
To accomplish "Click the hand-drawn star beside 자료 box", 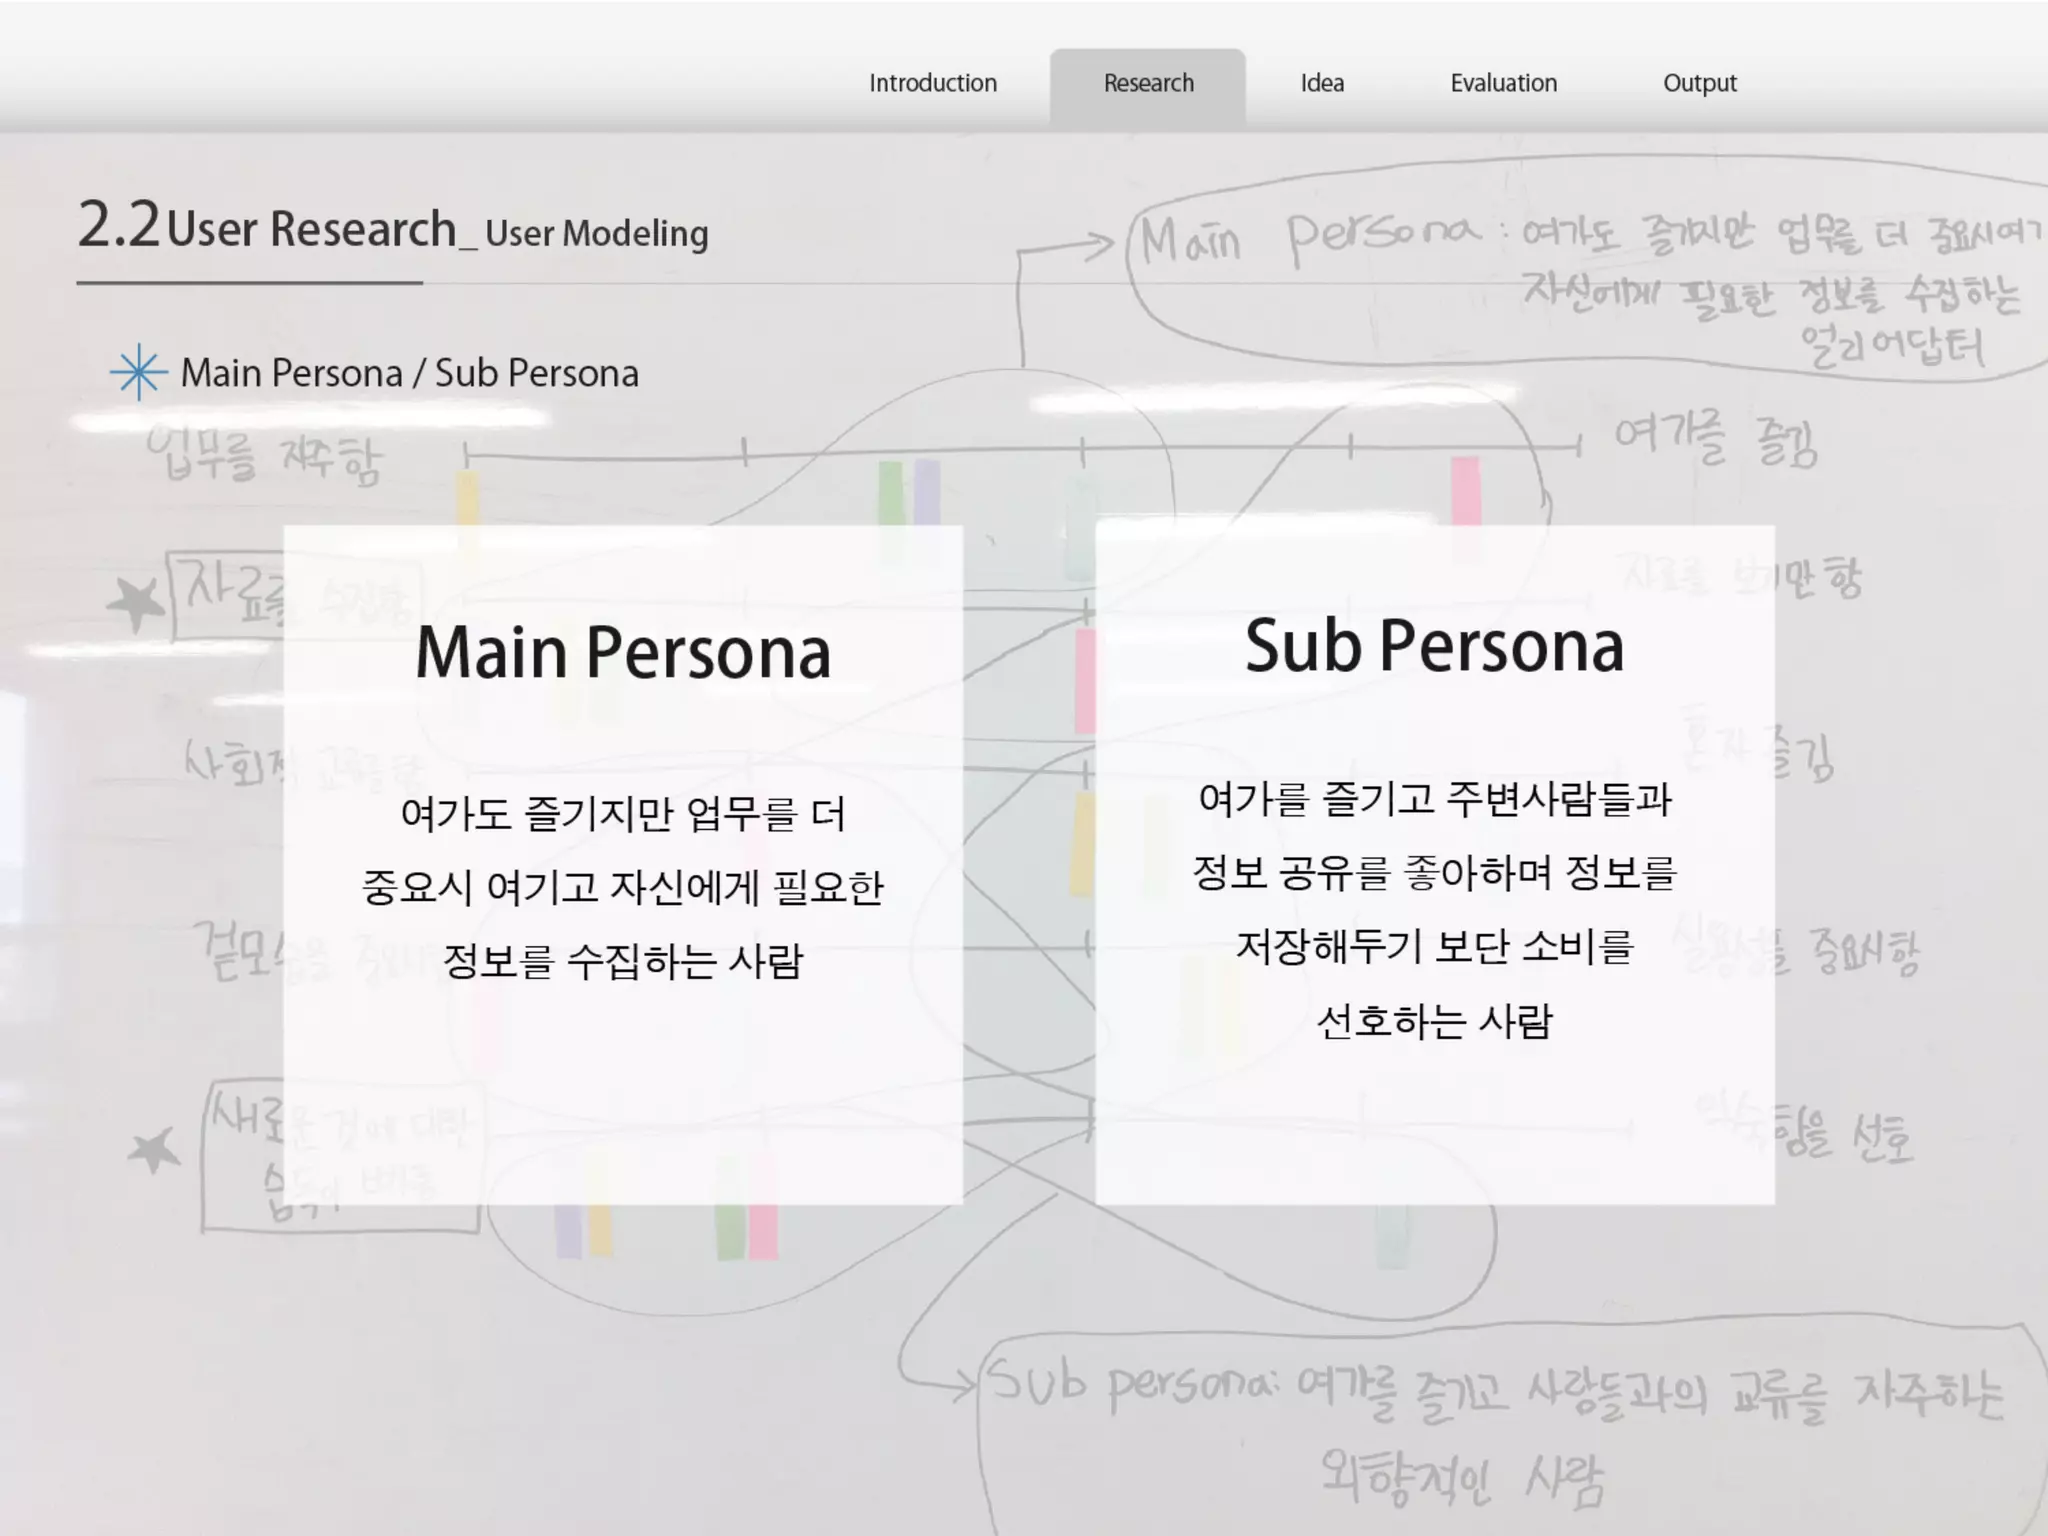I will pyautogui.click(x=136, y=603).
